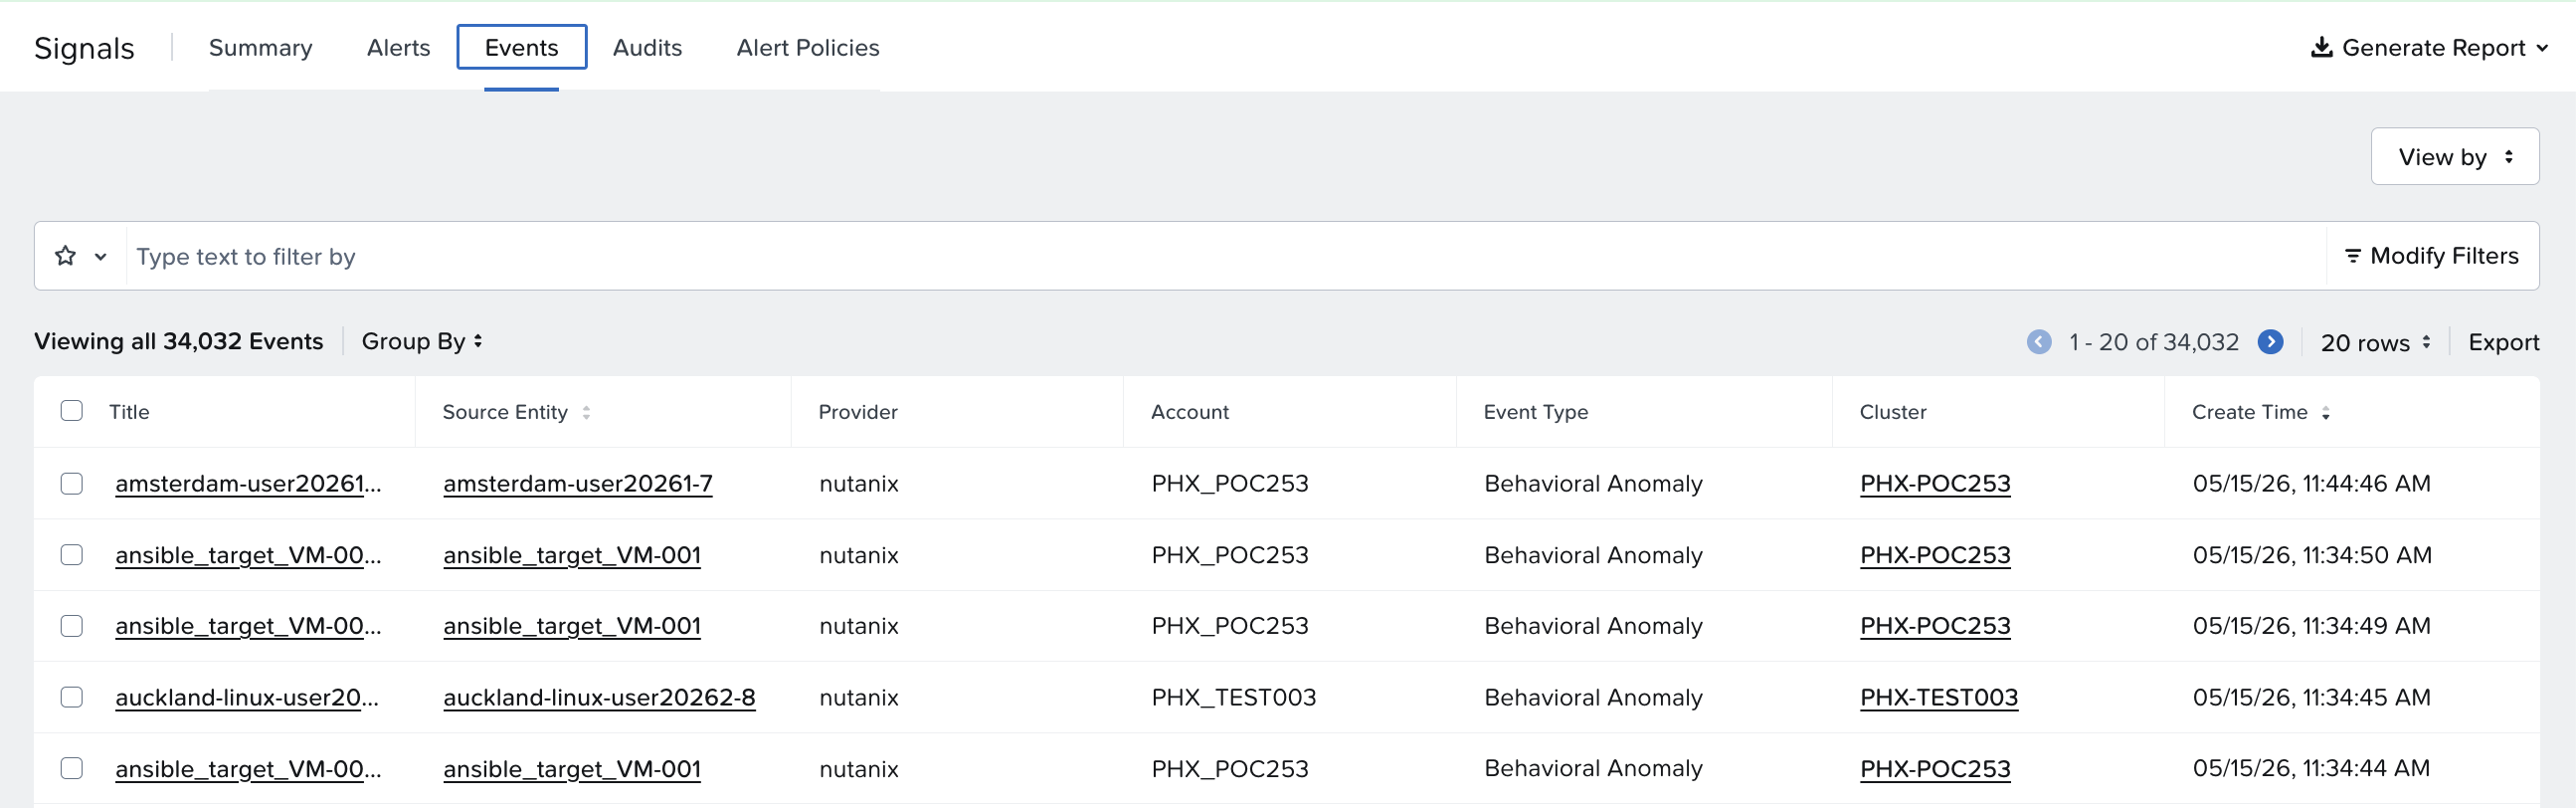Open ansible_target_VM-001 source in 11:34:44 row
Viewport: 2576px width, 808px height.
tap(572, 768)
